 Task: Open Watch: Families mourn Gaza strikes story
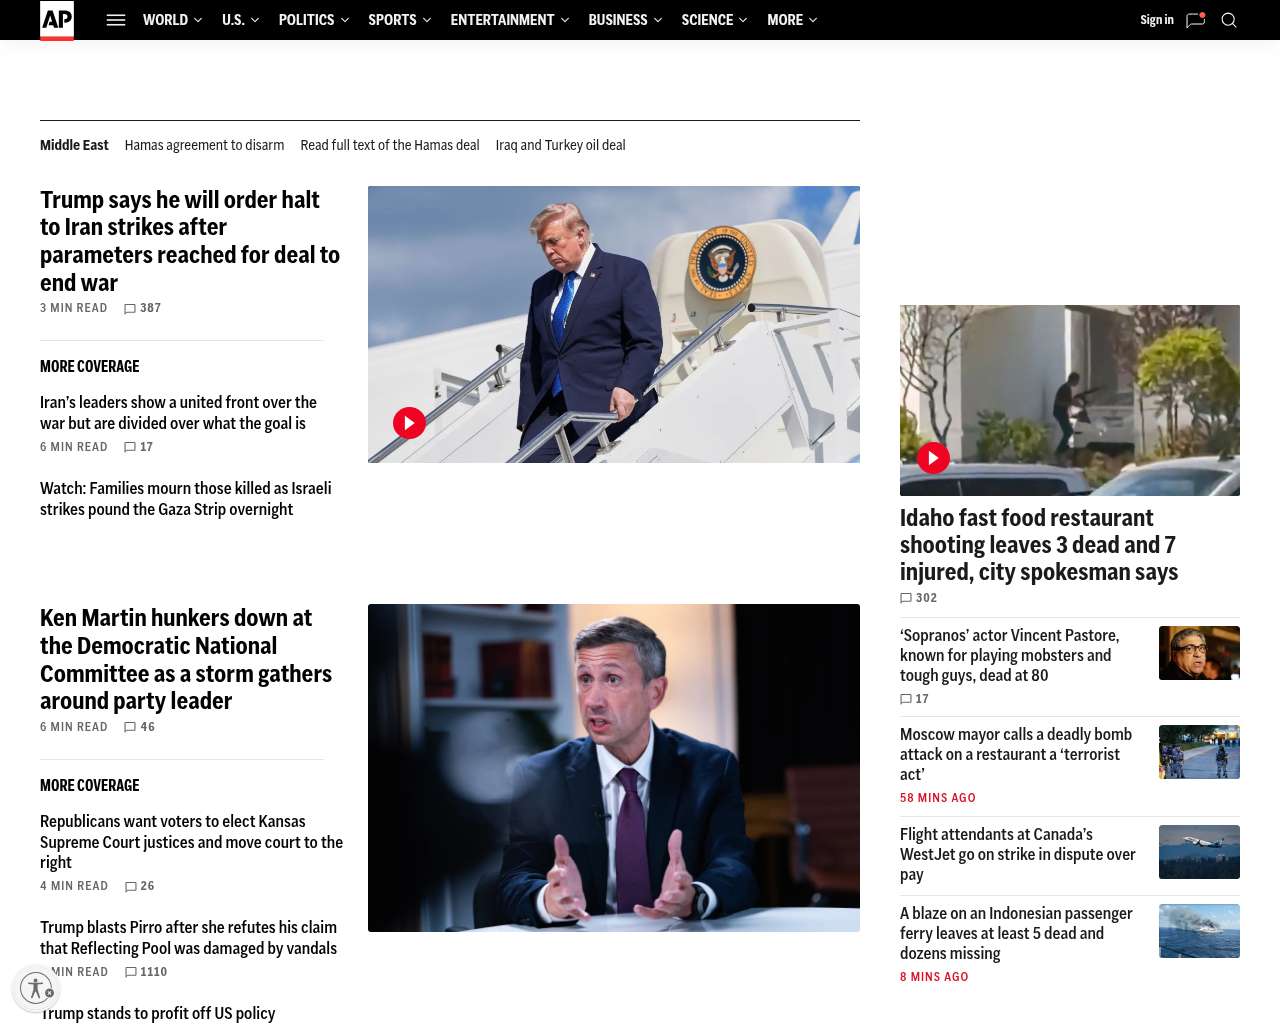[185, 499]
